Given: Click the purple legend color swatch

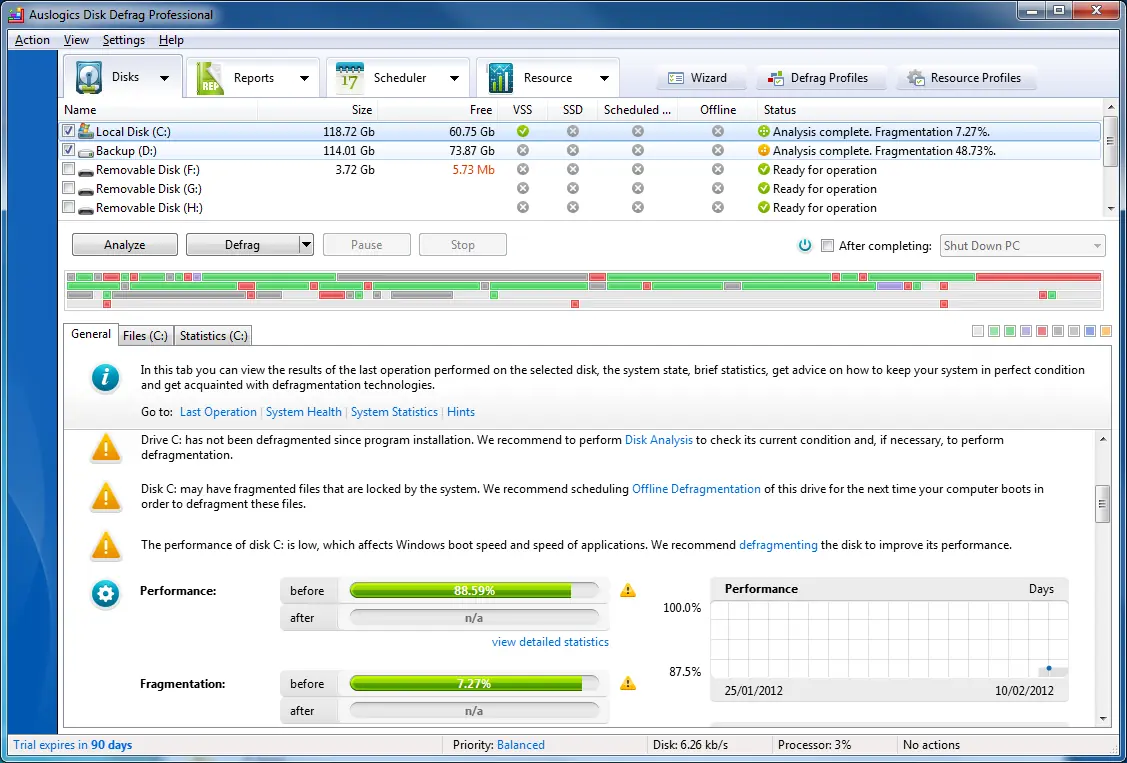Looking at the screenshot, I should coord(1026,331).
